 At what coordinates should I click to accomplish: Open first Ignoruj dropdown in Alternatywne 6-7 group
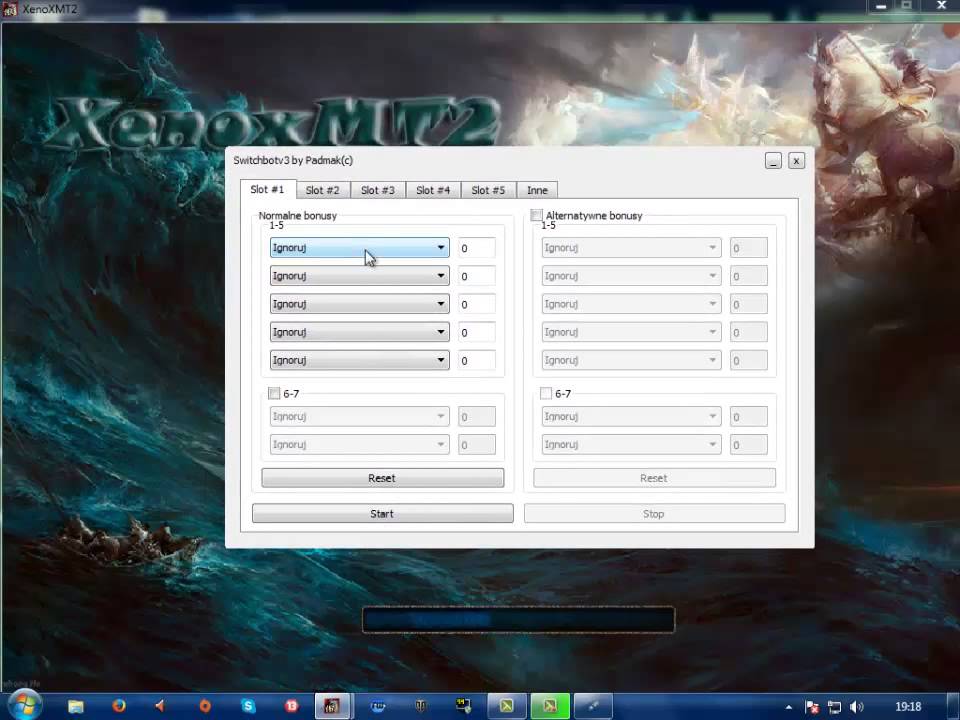pos(631,416)
